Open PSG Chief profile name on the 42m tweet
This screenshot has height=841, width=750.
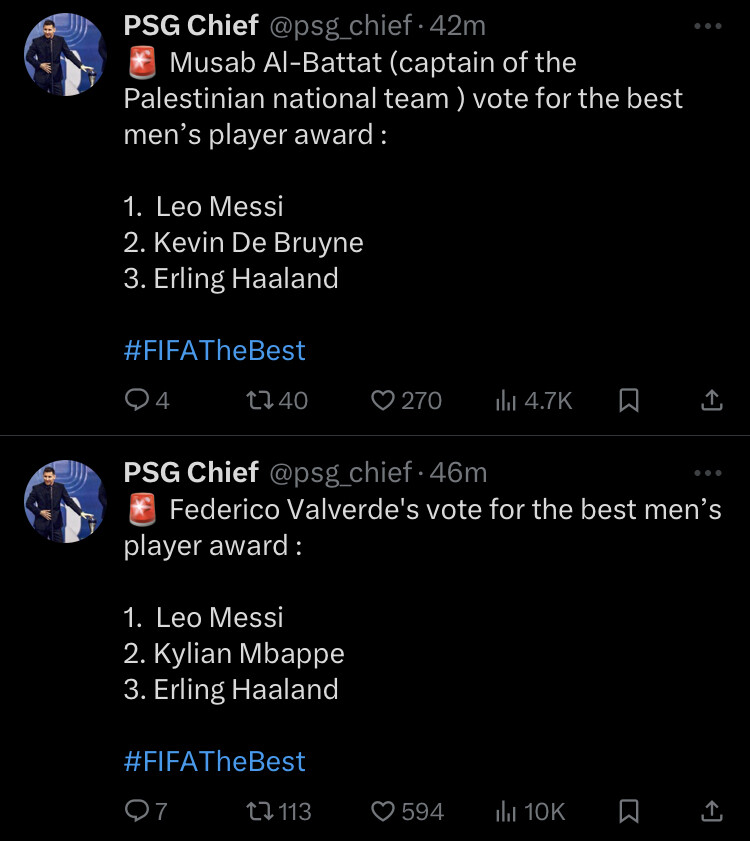[191, 24]
